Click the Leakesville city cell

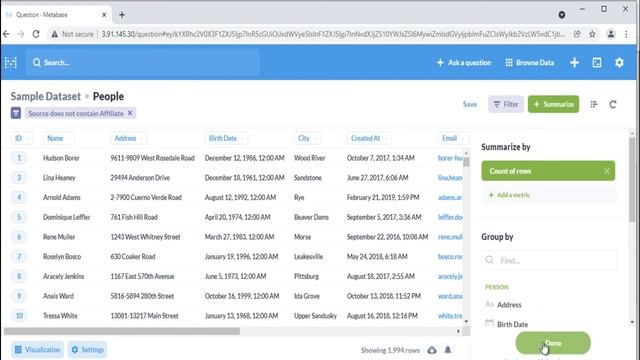click(x=308, y=257)
